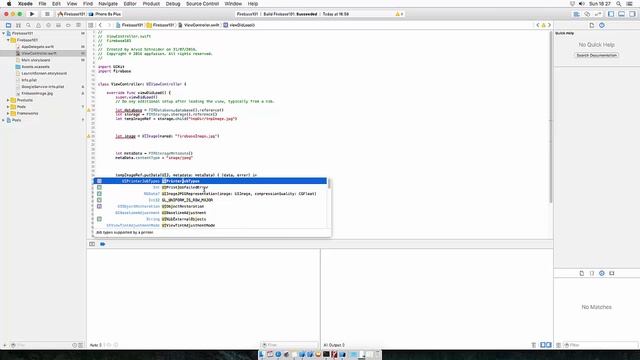
Task: Open the File Template library
Action: click(x=582, y=273)
